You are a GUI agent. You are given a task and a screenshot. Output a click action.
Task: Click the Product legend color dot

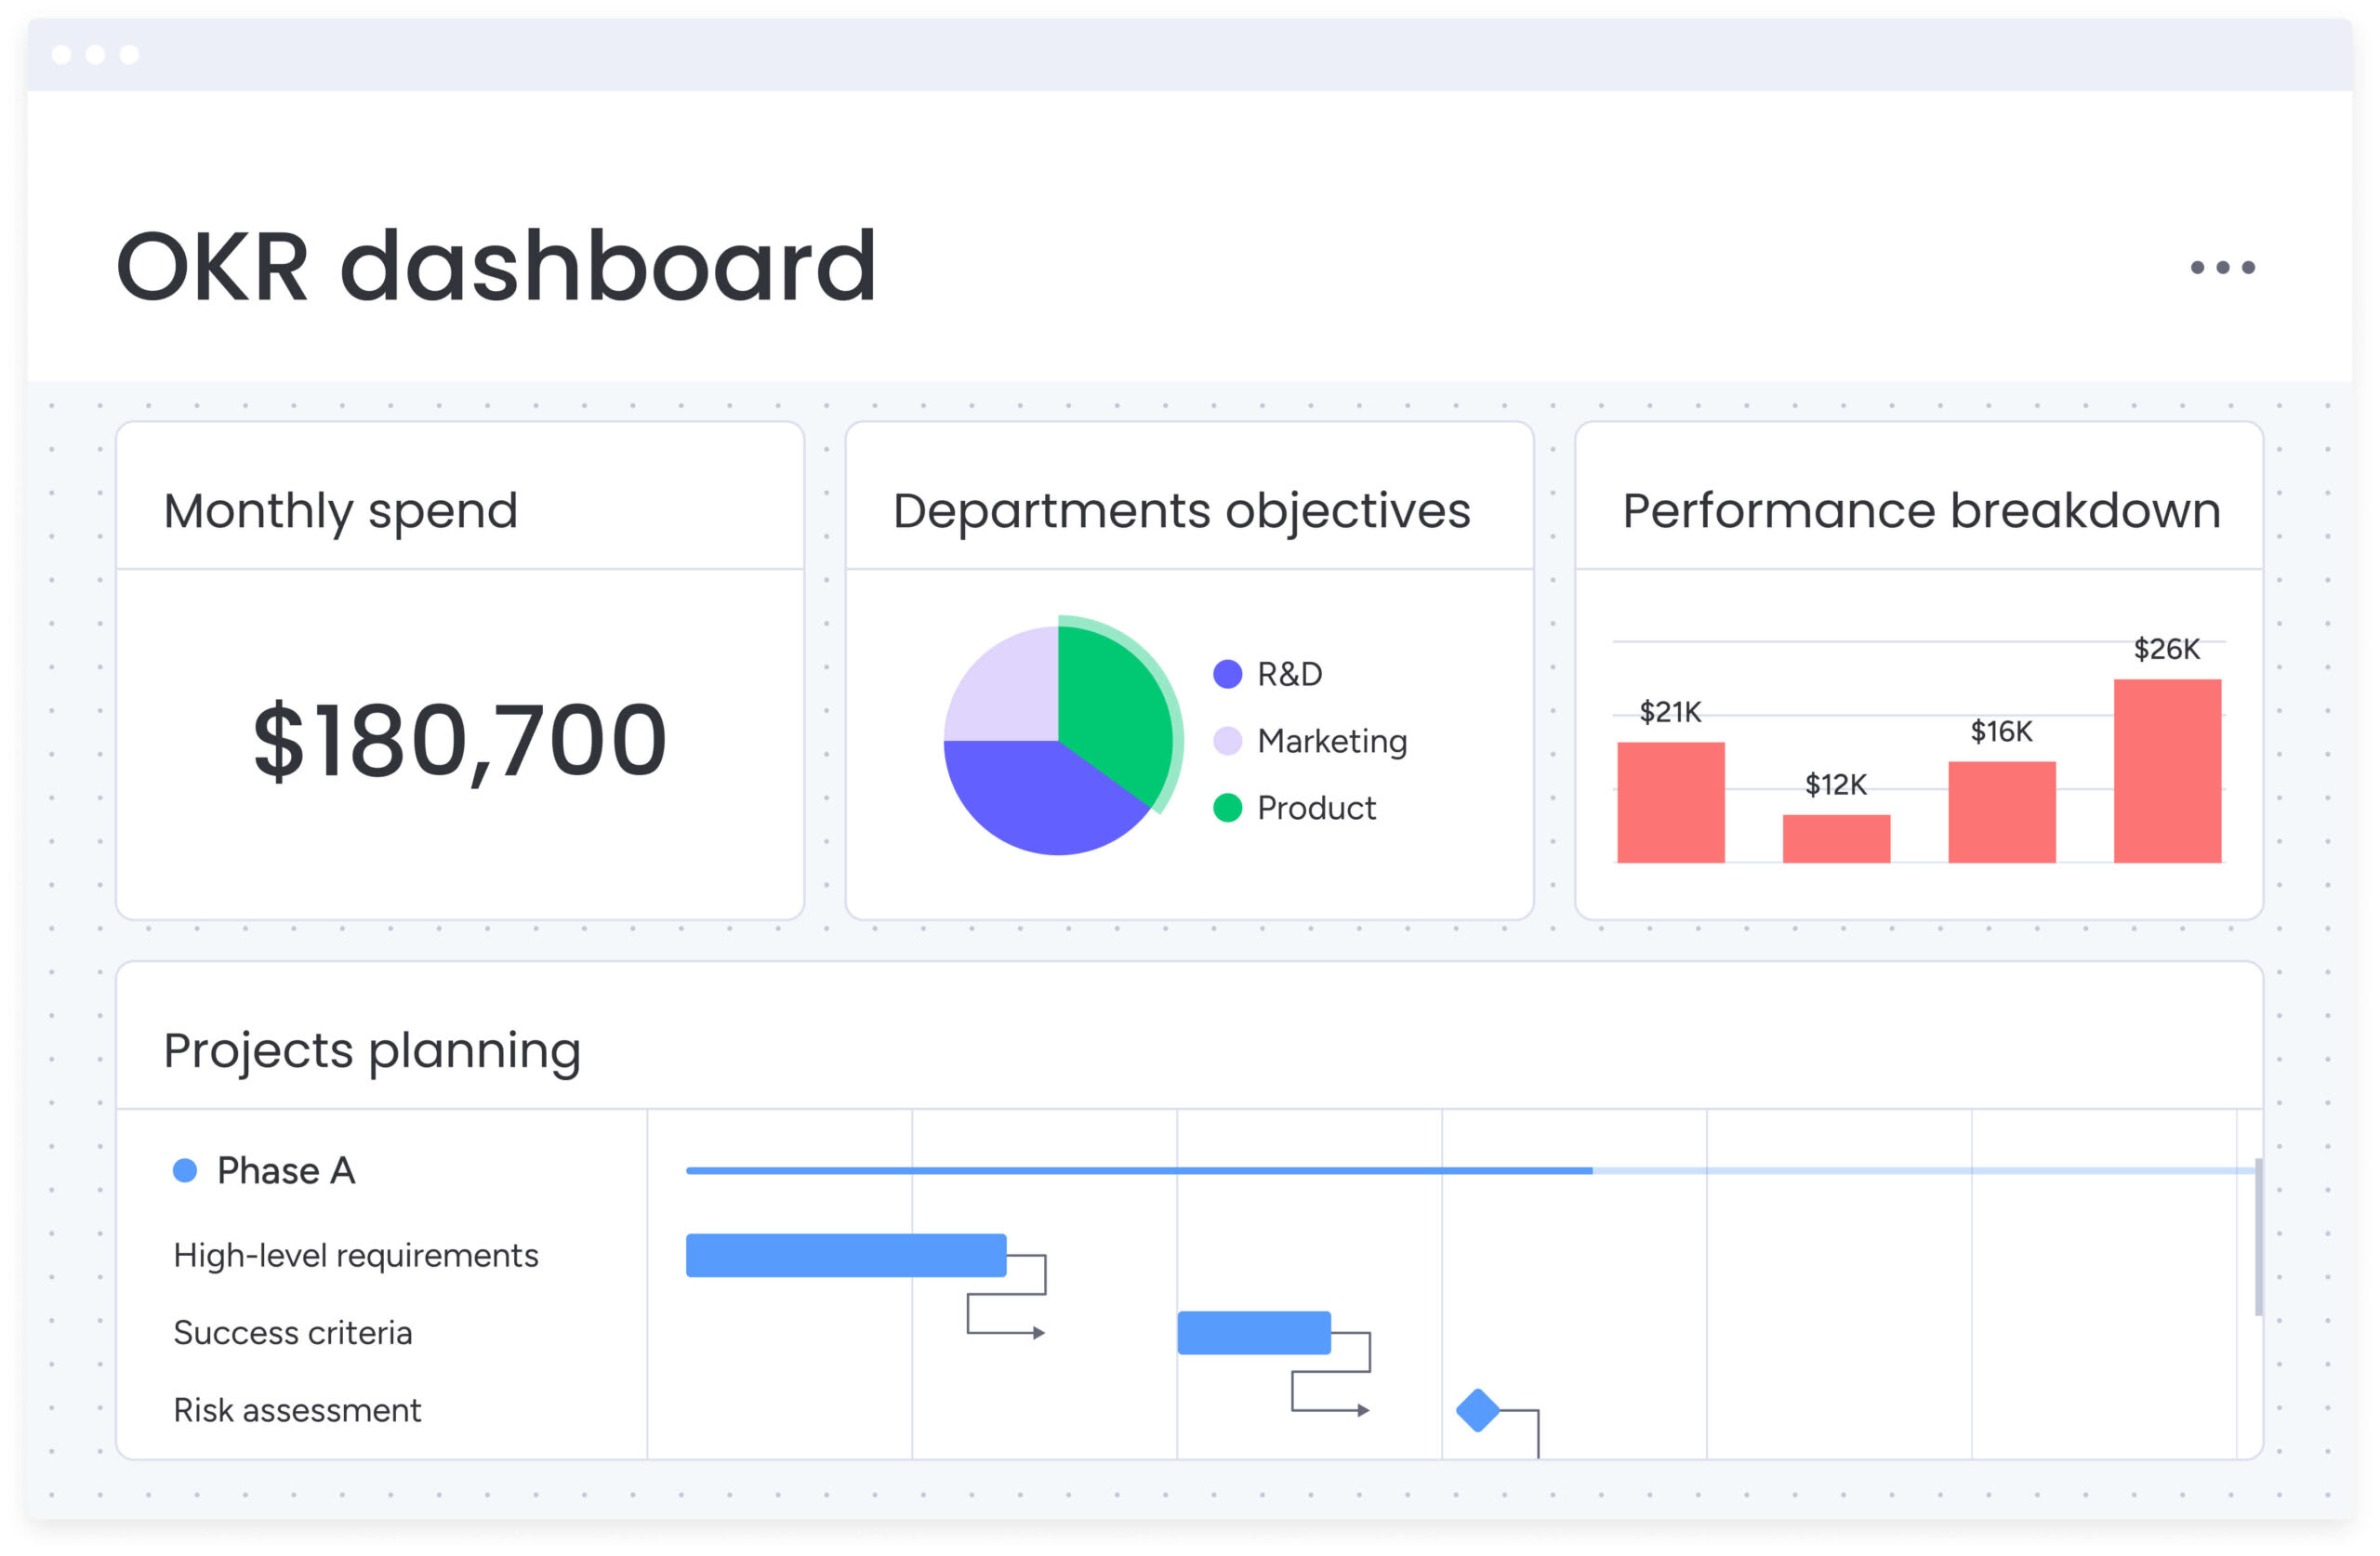1228,808
